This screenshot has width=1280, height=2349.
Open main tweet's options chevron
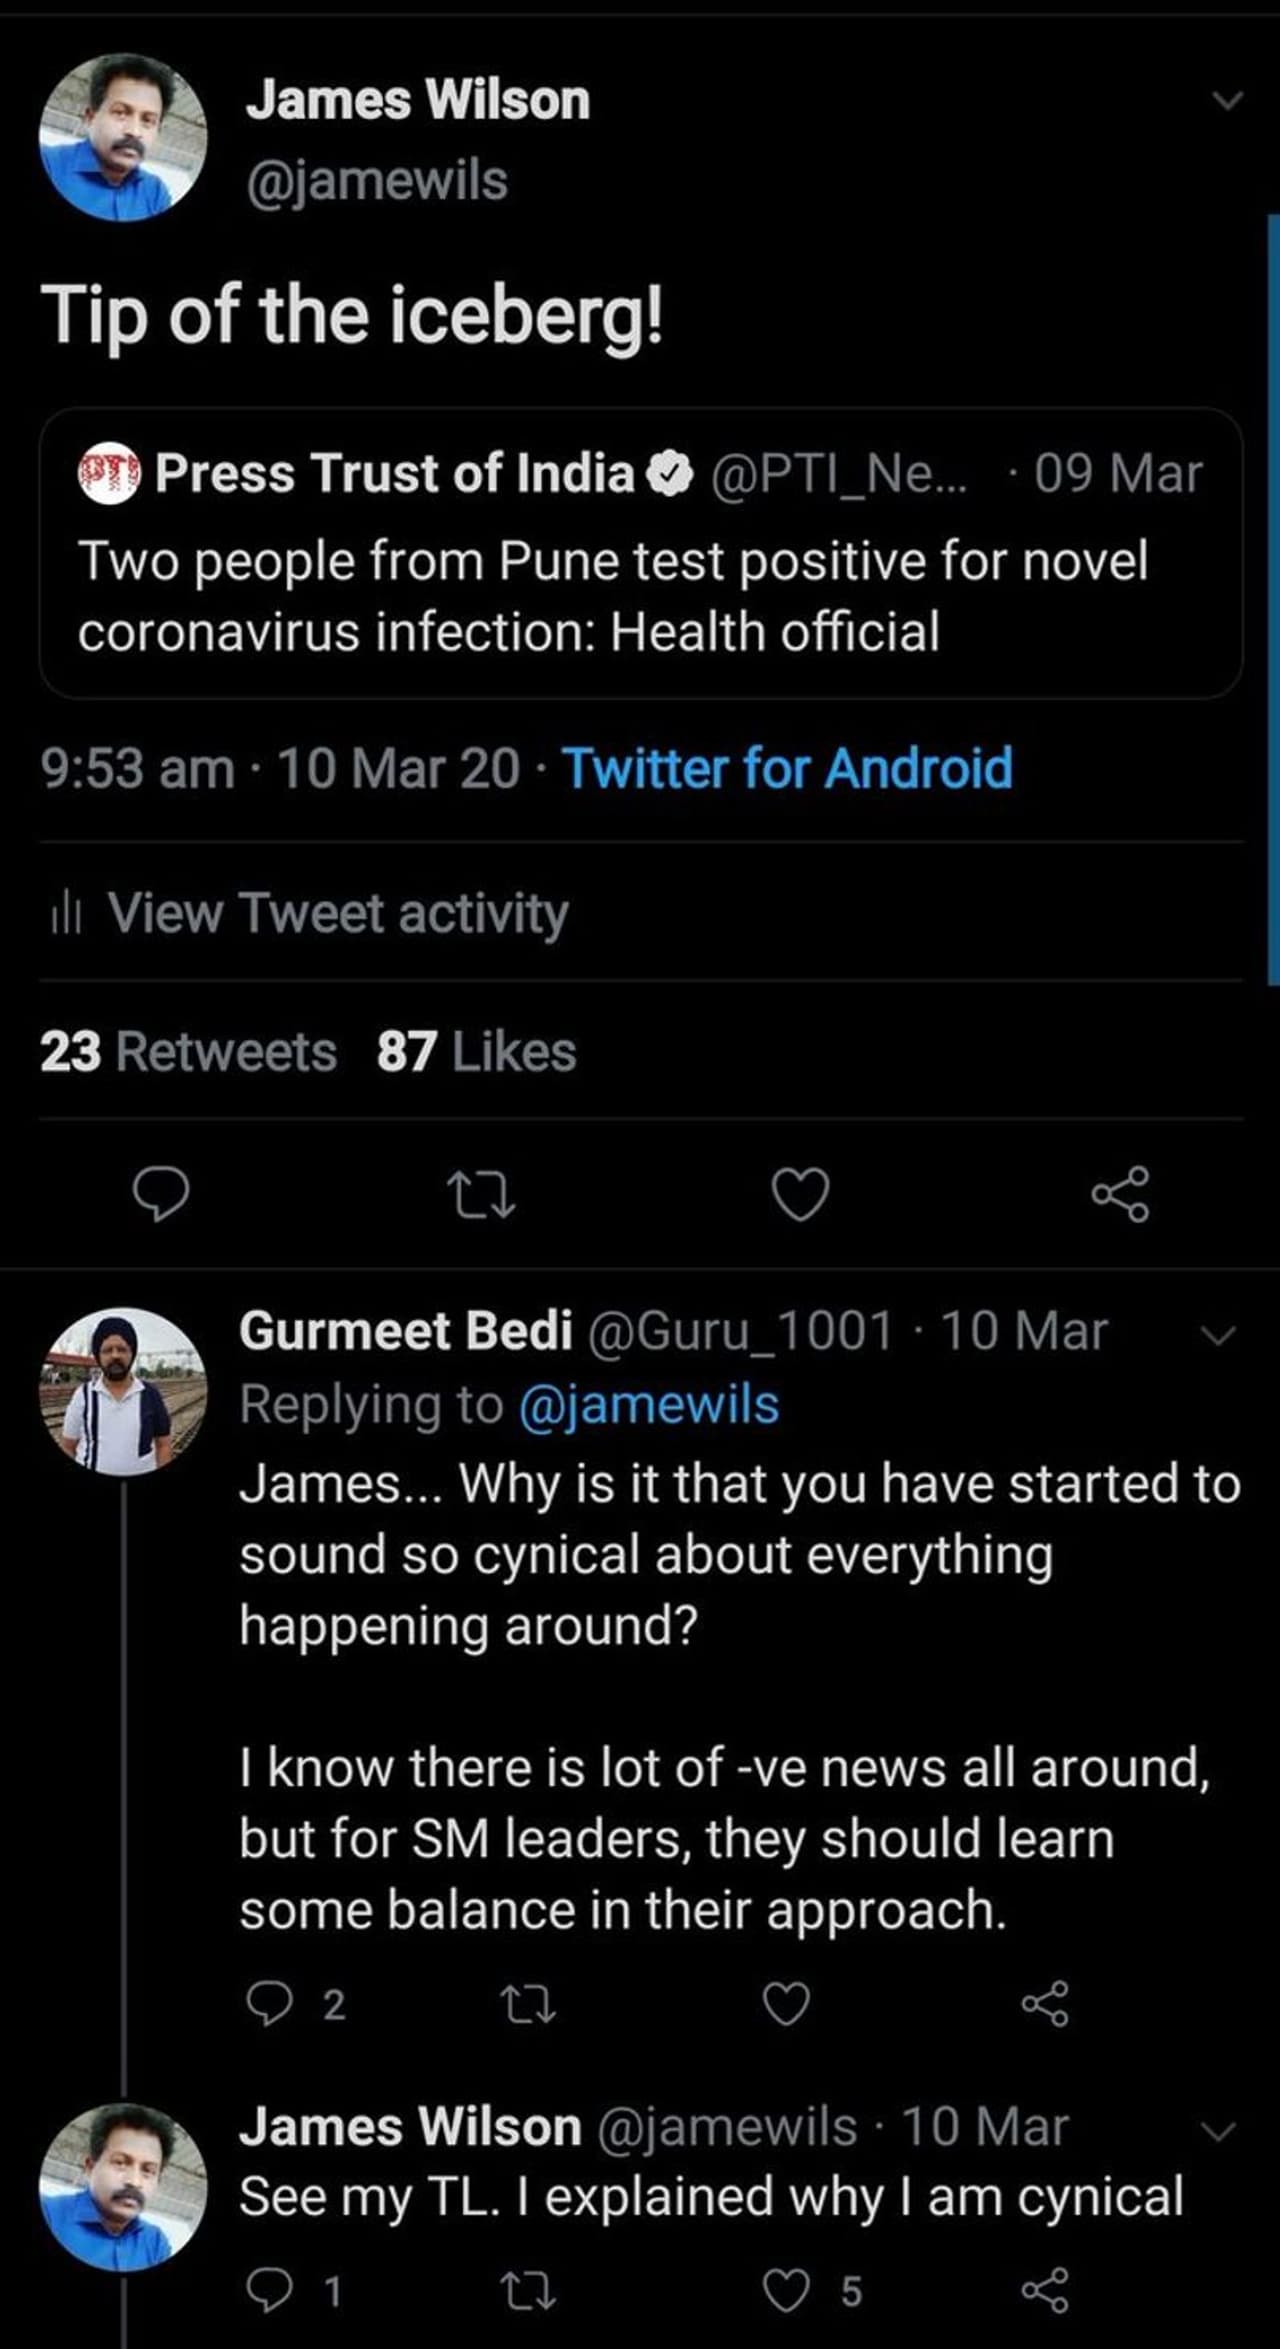tap(1226, 100)
